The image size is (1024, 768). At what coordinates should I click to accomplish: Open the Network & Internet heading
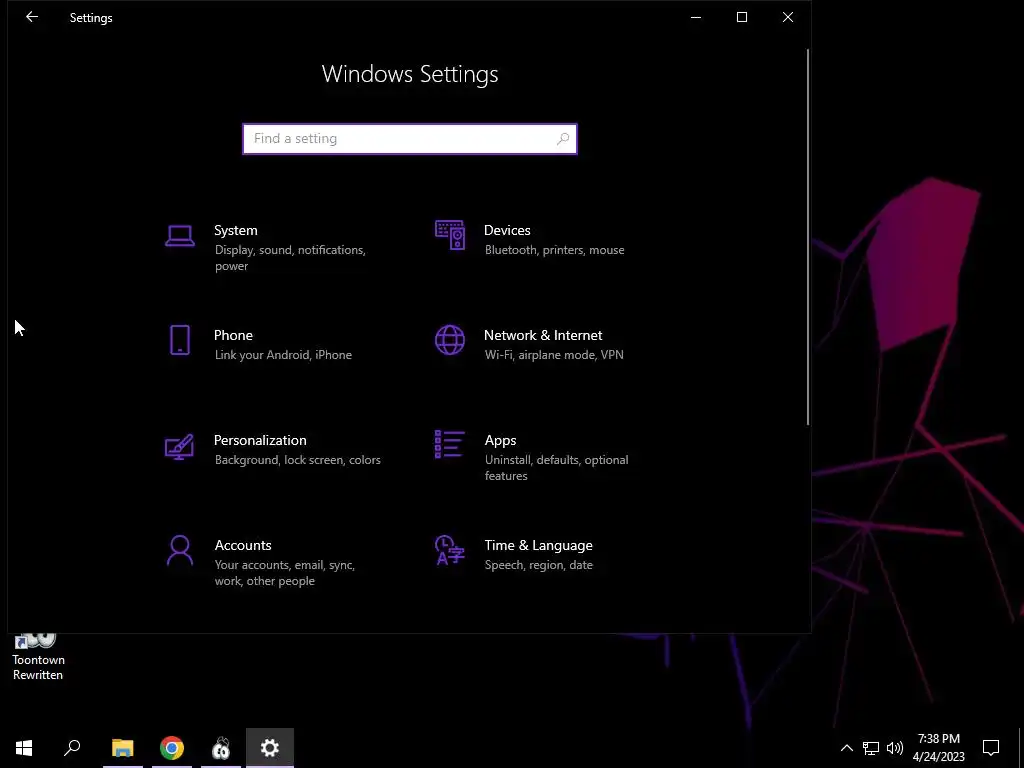coord(543,335)
